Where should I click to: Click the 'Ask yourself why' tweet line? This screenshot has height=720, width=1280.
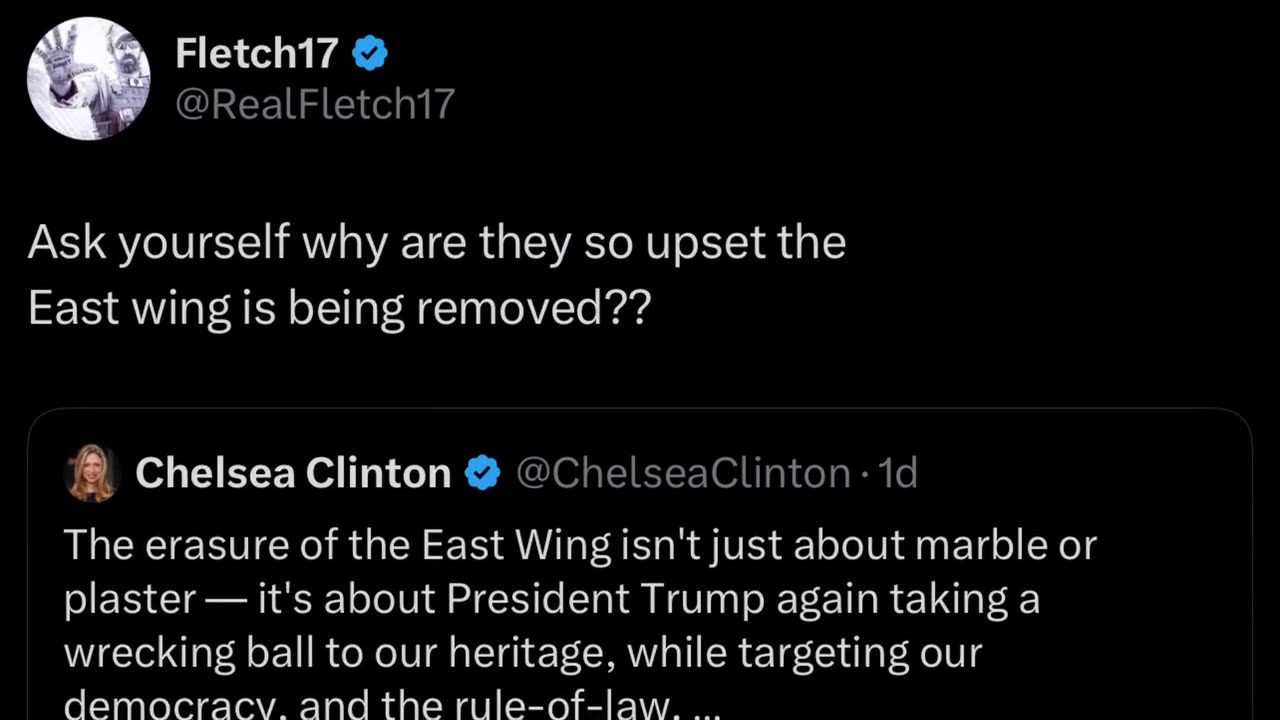[436, 243]
